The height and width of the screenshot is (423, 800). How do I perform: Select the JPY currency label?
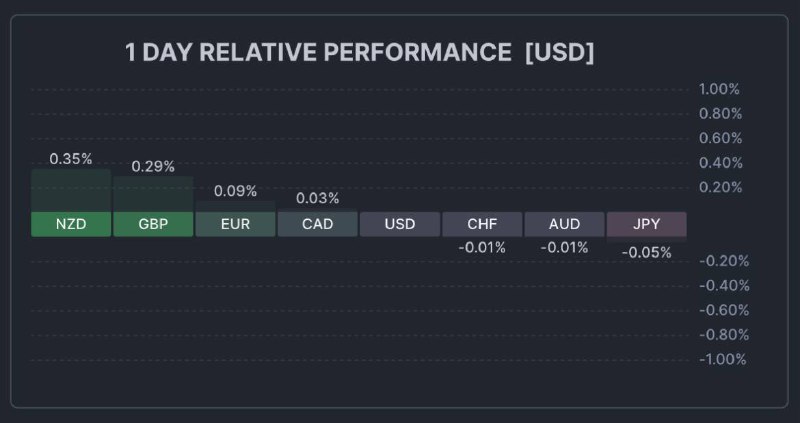coord(646,224)
